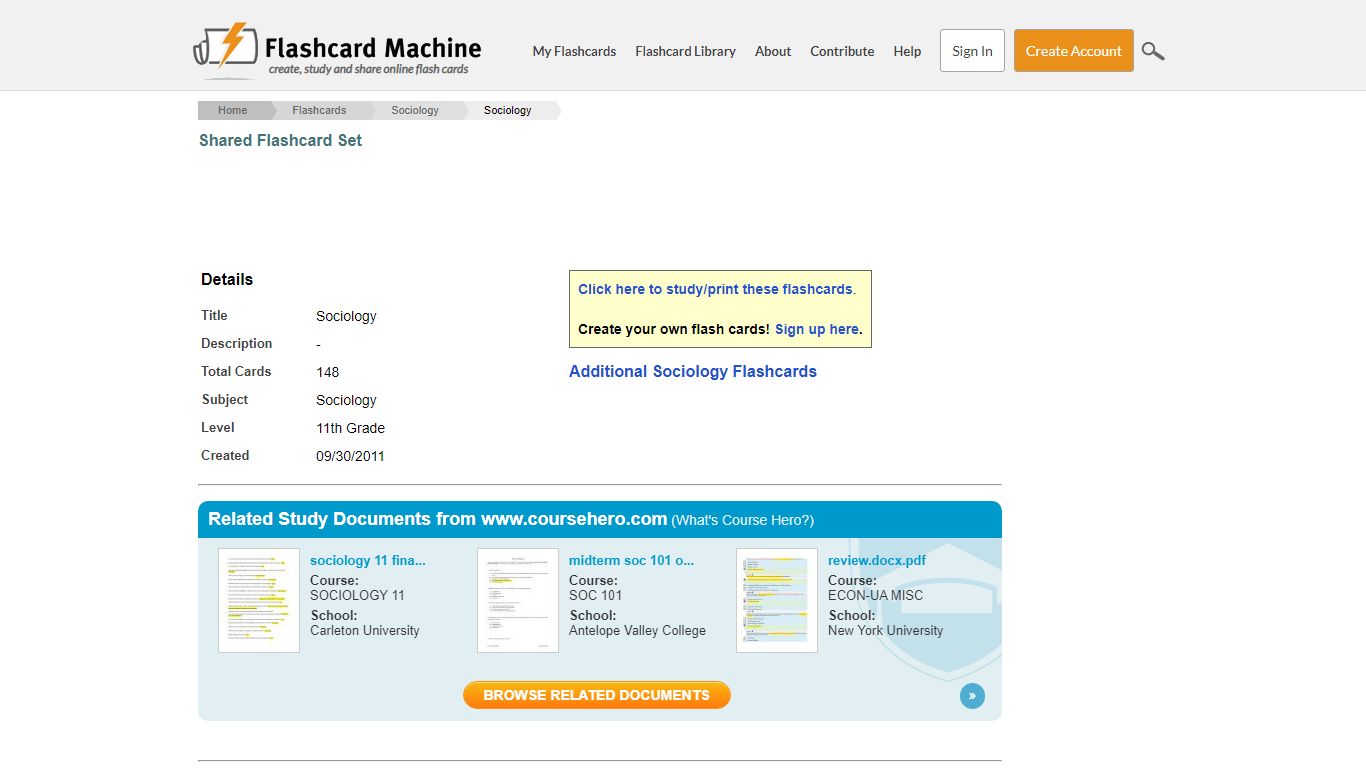
Task: Open the Help menu item
Action: click(x=907, y=51)
